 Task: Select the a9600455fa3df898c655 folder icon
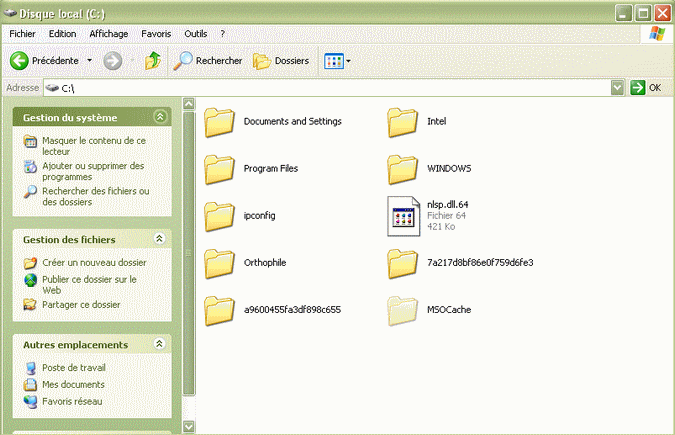tap(220, 311)
